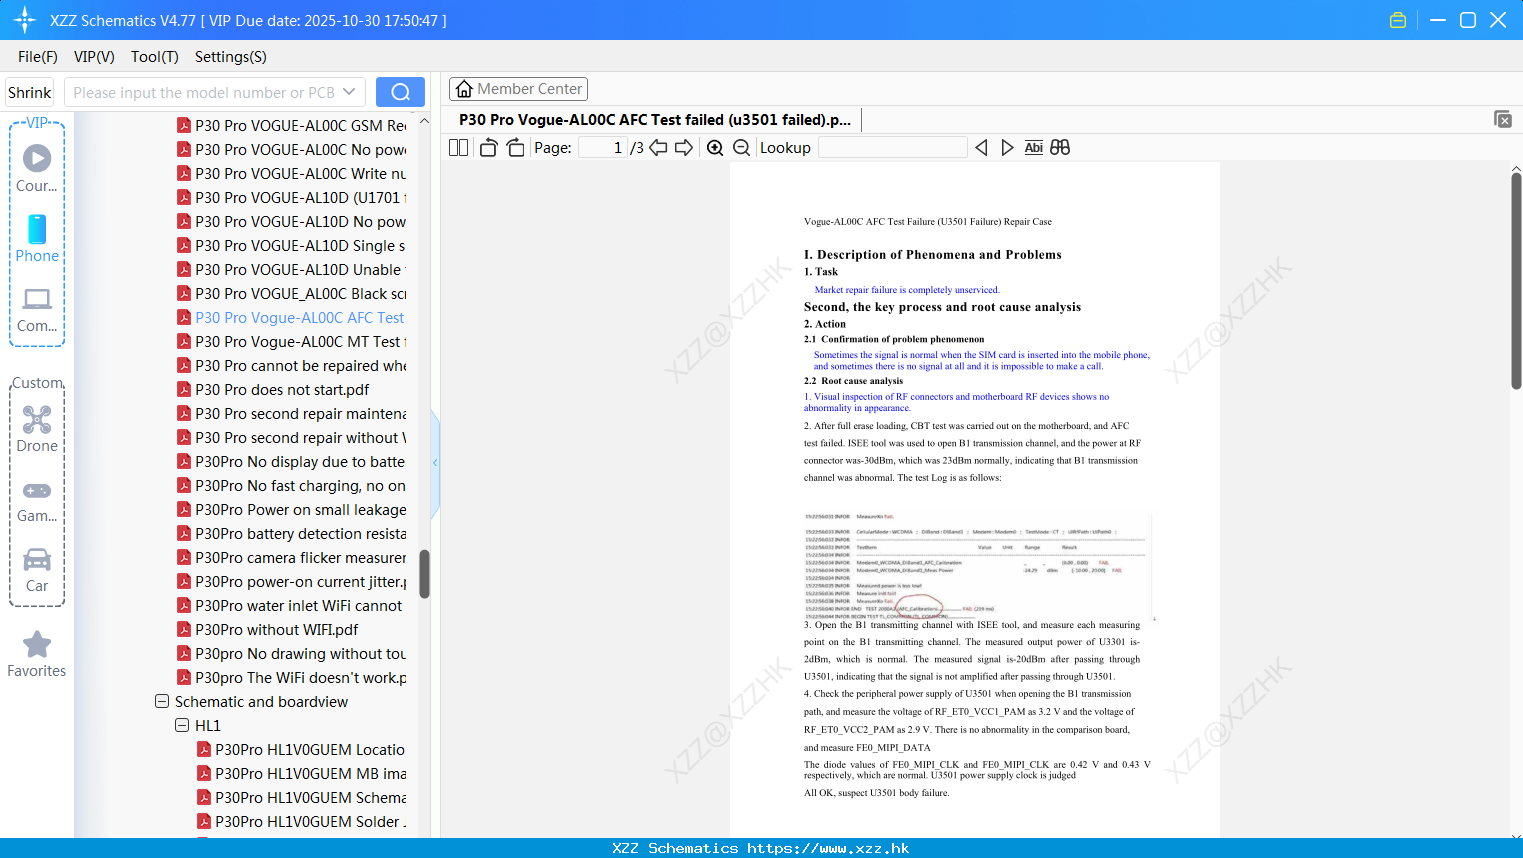
Task: Click the XZZ star logo in title bar
Action: tap(25, 20)
